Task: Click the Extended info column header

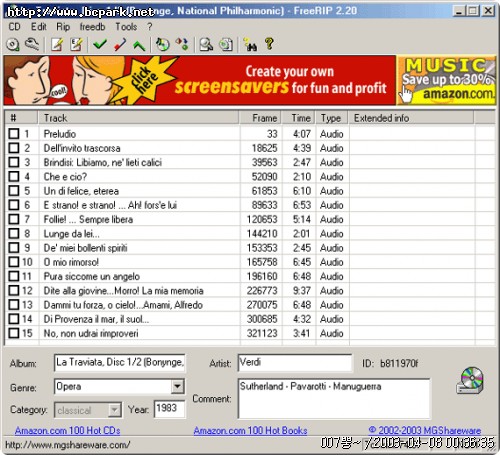Action: click(x=411, y=118)
